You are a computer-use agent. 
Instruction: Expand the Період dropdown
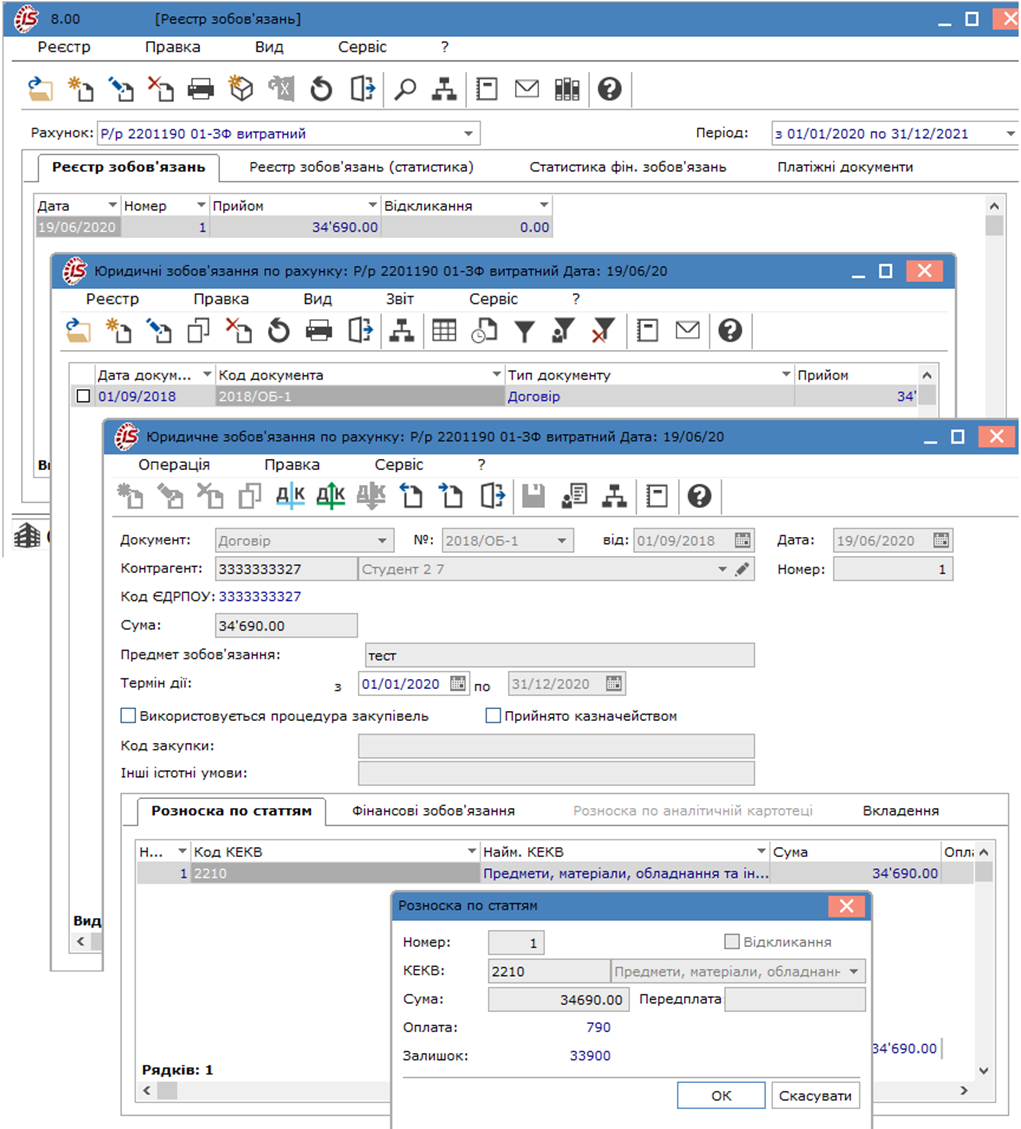click(x=1010, y=134)
